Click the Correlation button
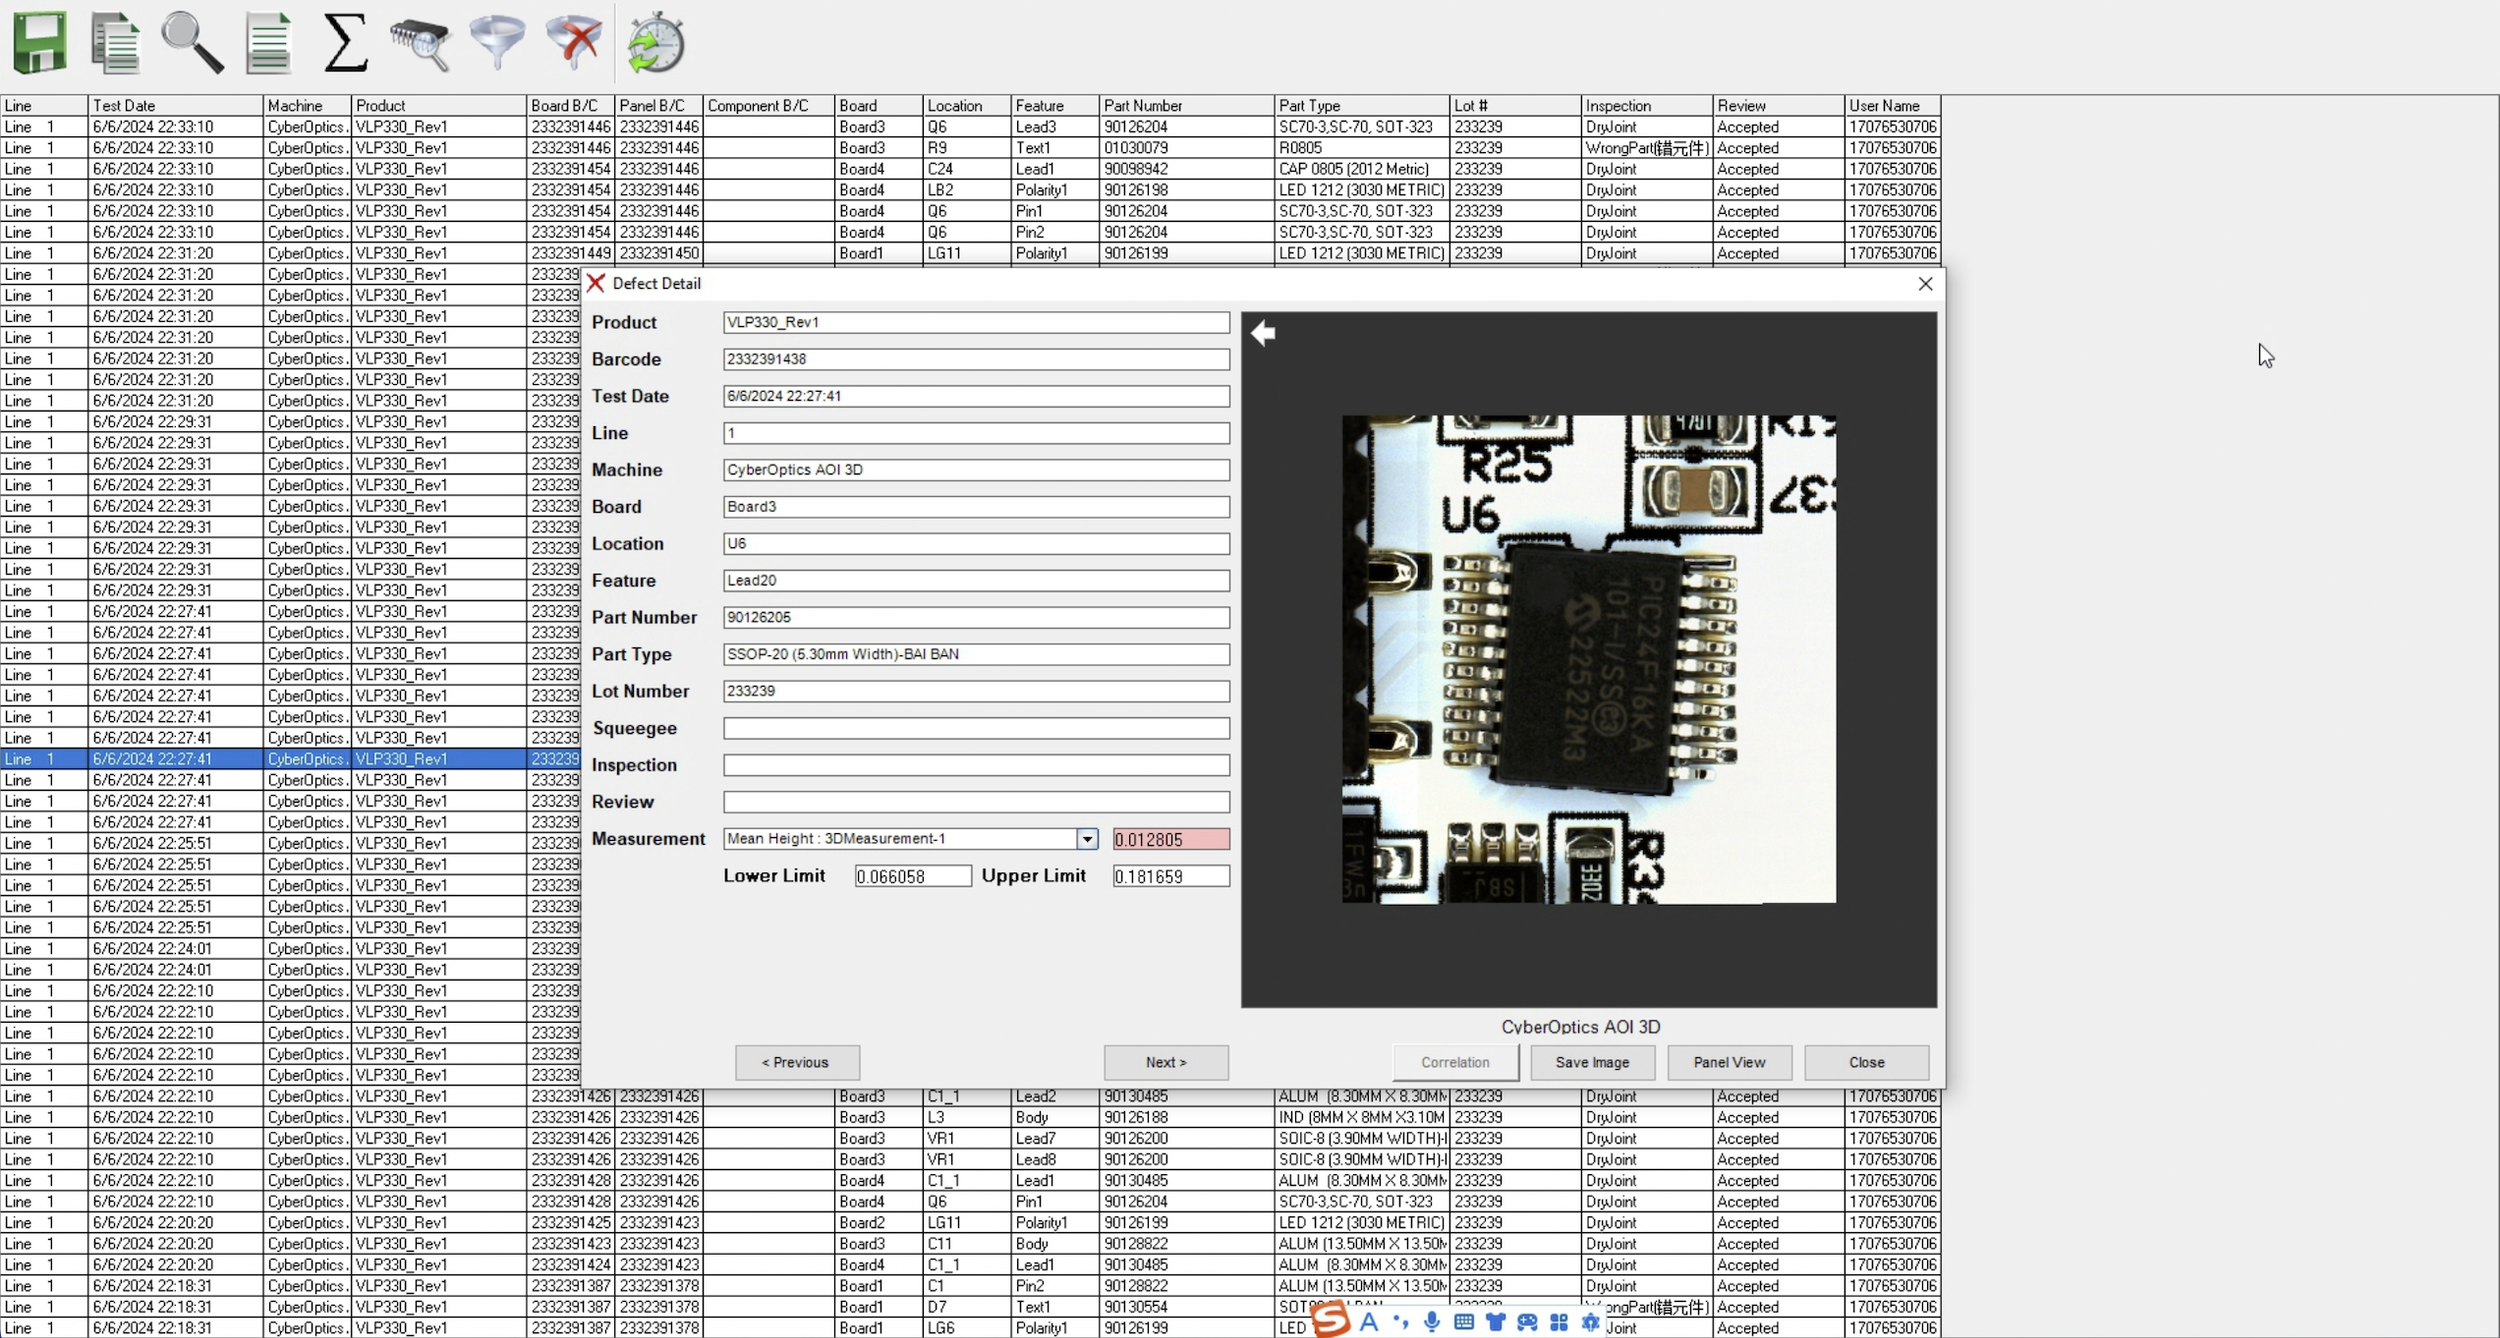This screenshot has height=1338, width=2500. [1455, 1062]
